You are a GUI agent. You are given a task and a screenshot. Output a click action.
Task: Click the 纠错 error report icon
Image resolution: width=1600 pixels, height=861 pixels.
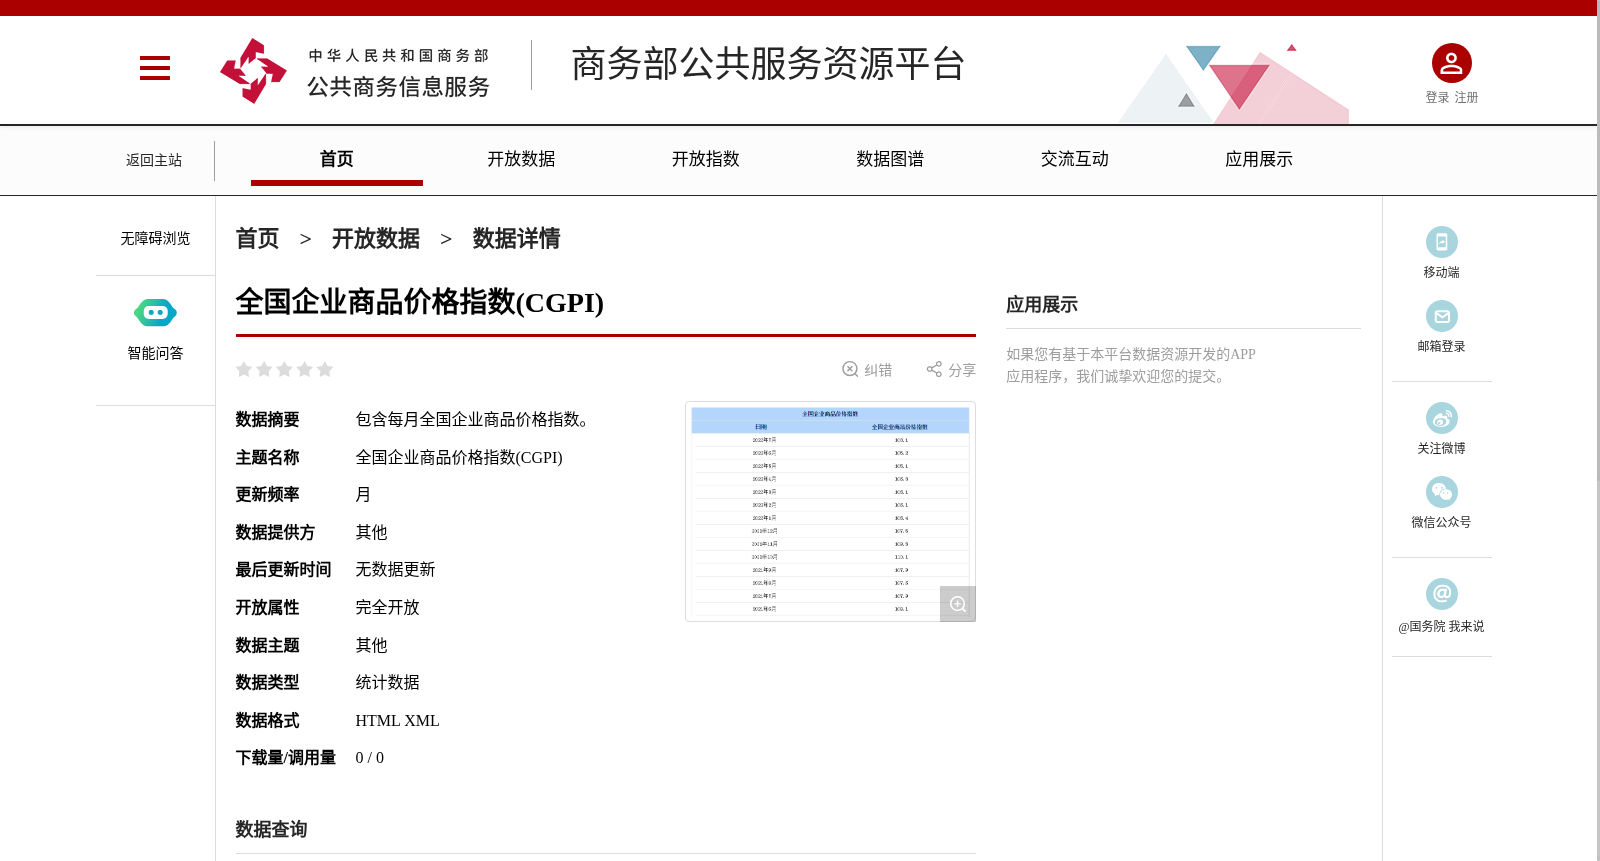[x=850, y=369]
